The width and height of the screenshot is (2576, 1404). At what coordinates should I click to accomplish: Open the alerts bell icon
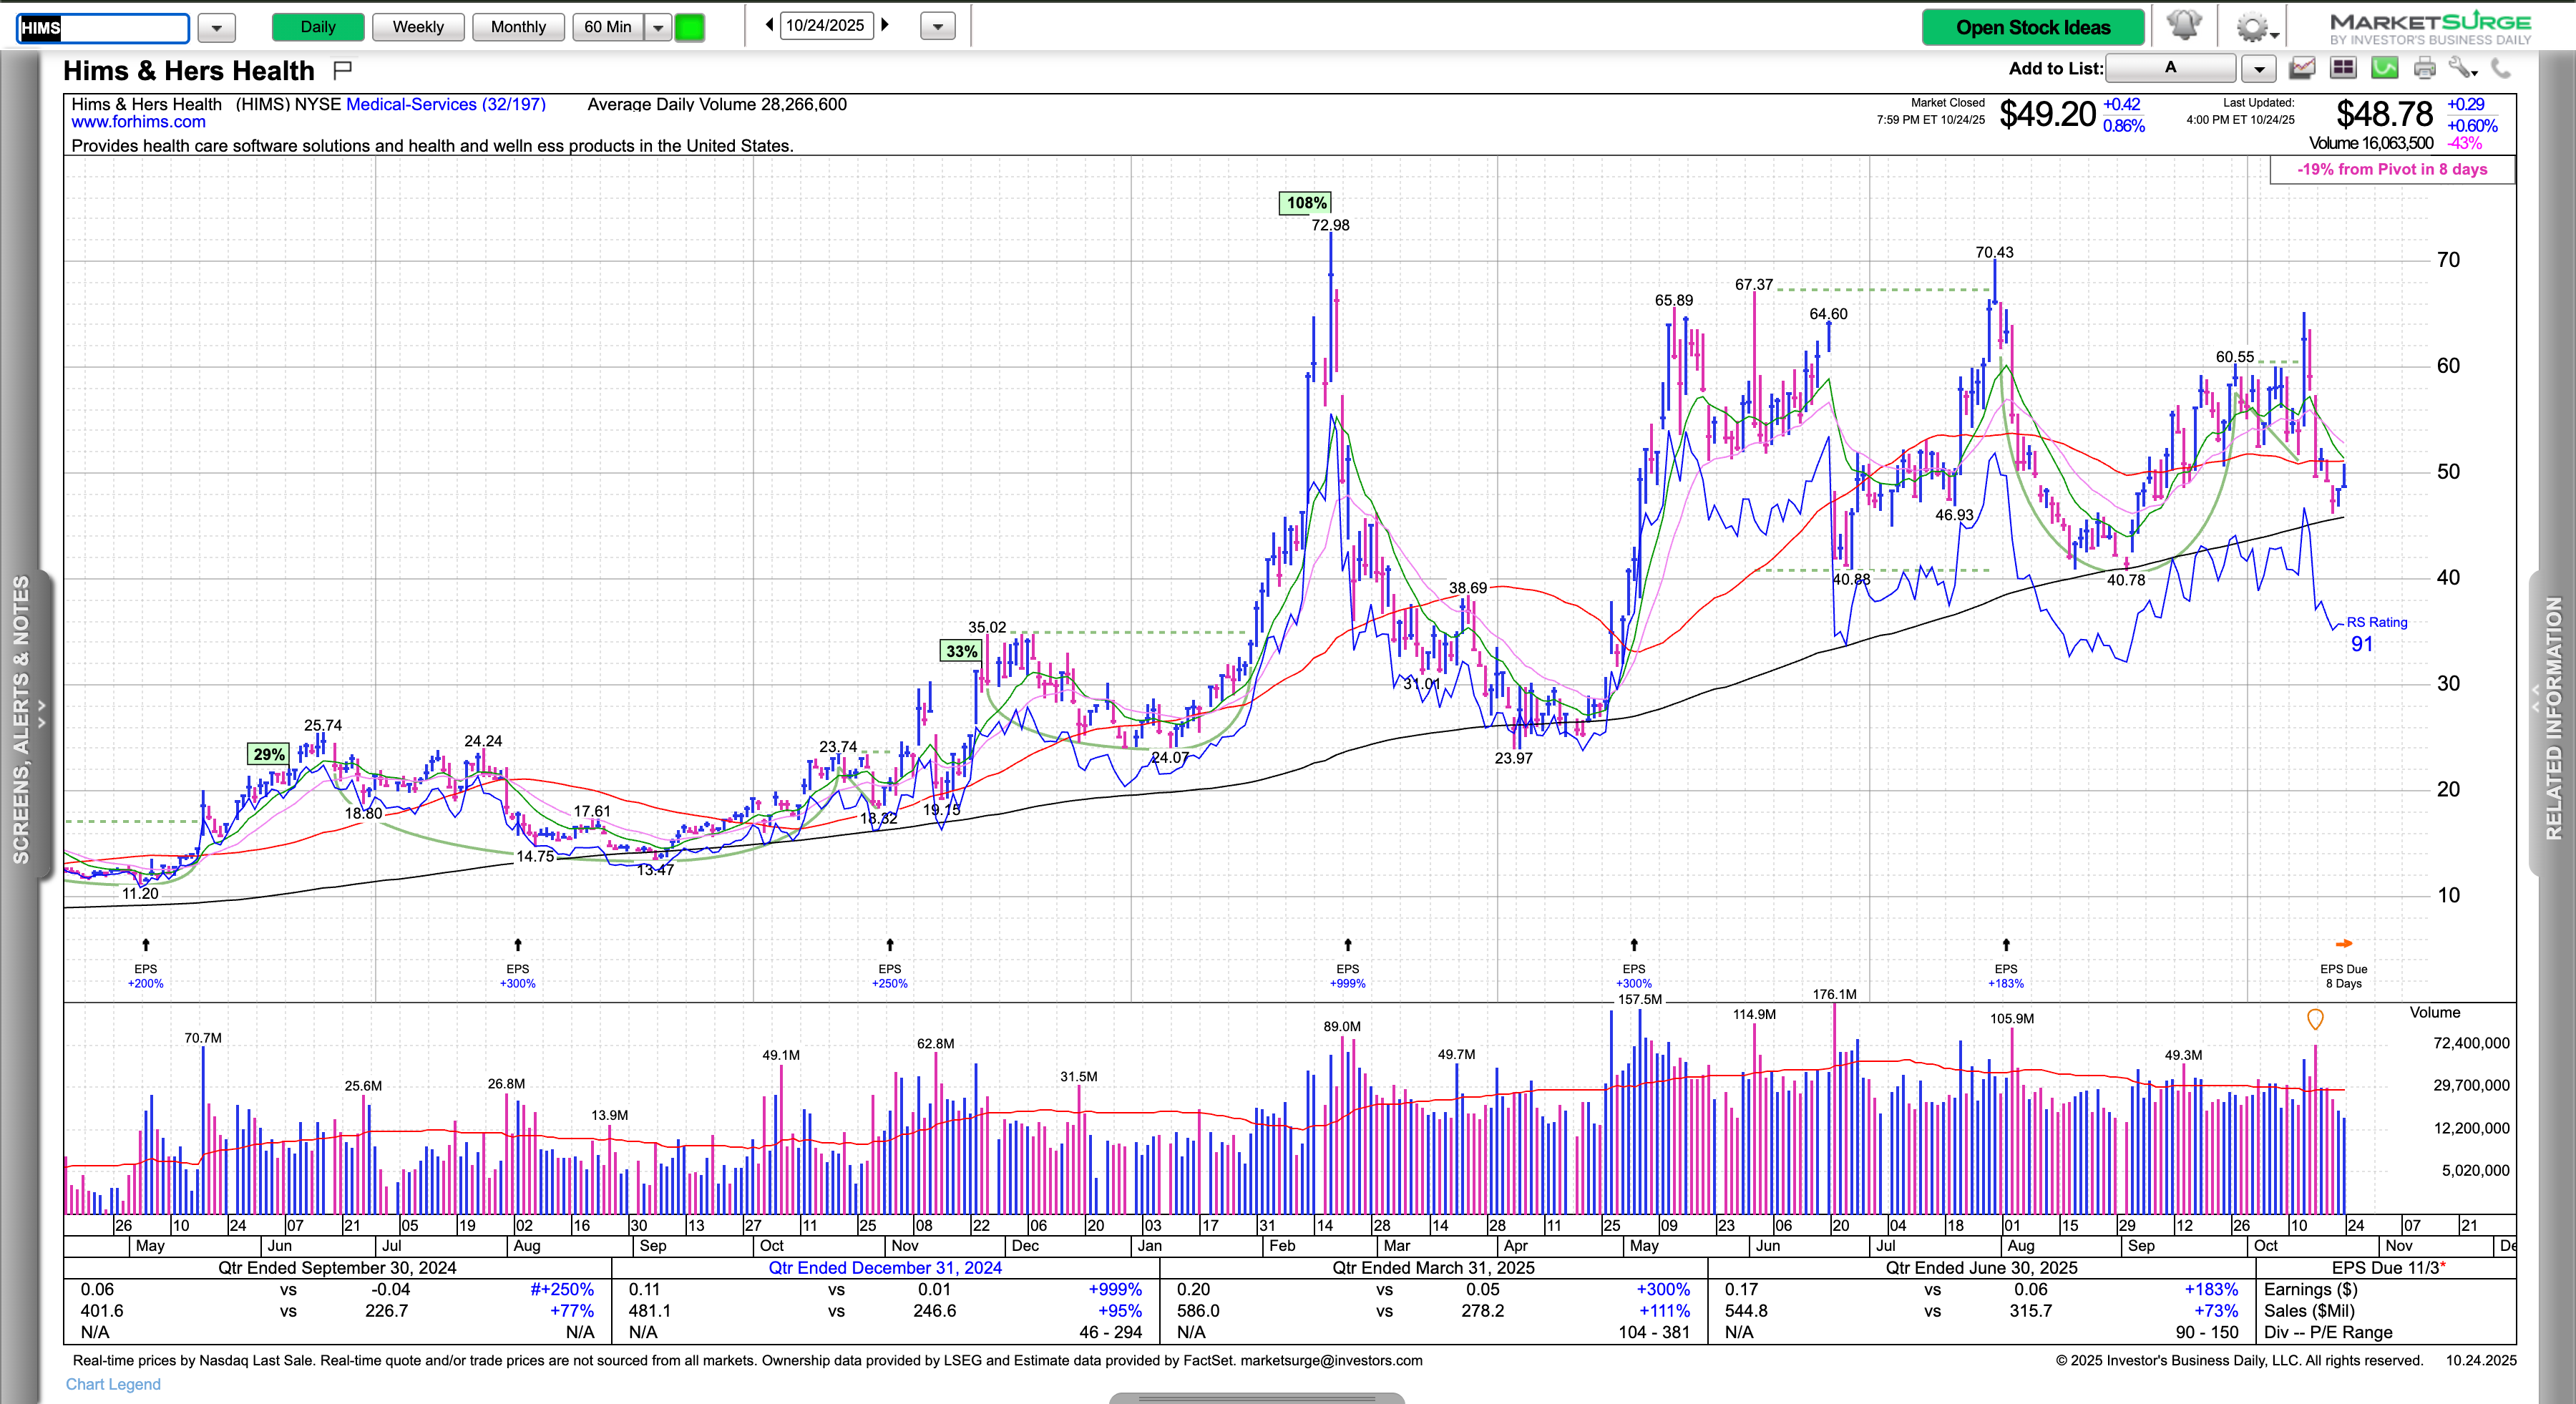point(2184,26)
